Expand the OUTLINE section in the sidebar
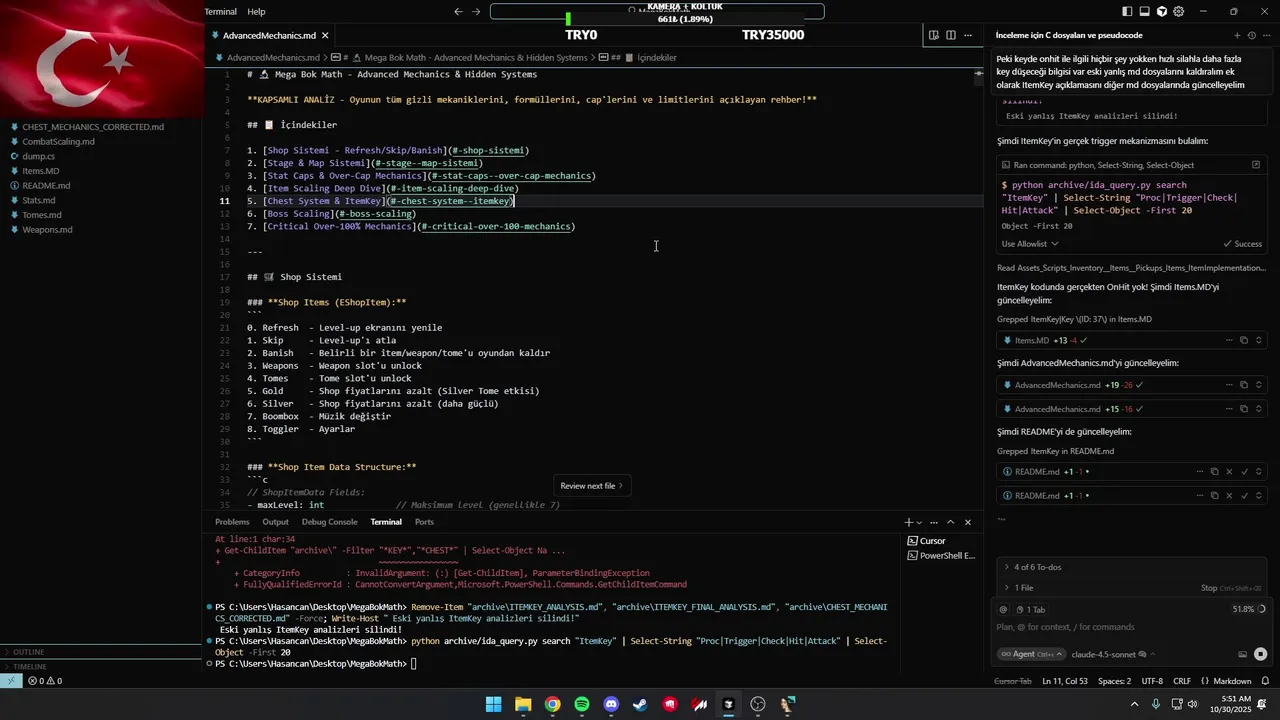Screen dimensions: 1280x720 [x=100, y=652]
